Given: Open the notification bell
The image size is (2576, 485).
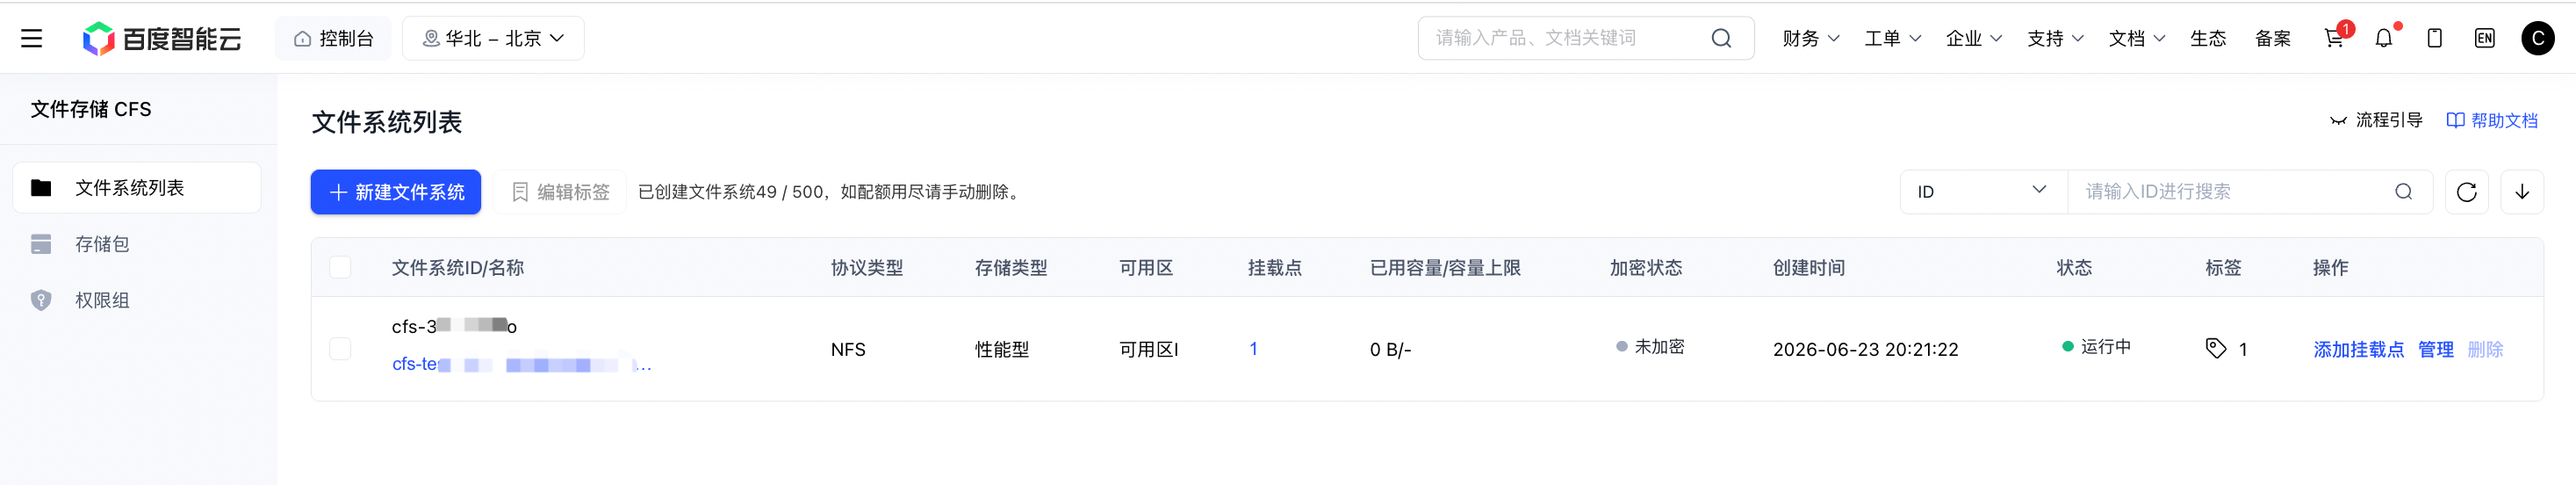Looking at the screenshot, I should [x=2384, y=38].
